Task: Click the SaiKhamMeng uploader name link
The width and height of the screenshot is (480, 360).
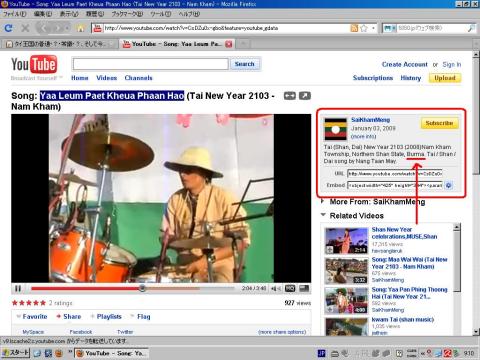Action: [x=370, y=120]
